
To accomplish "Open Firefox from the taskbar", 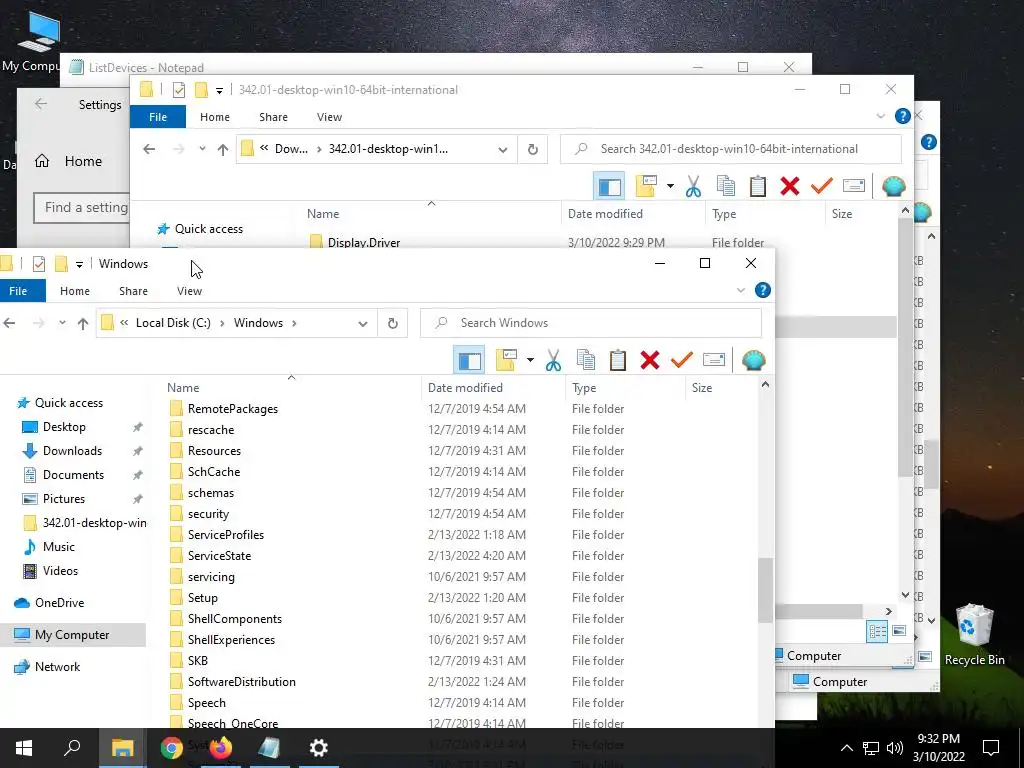I will coord(221,748).
